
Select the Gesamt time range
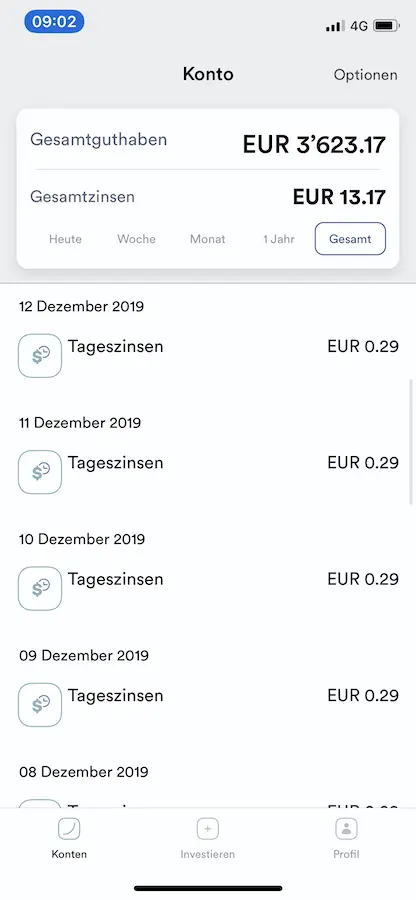(350, 239)
